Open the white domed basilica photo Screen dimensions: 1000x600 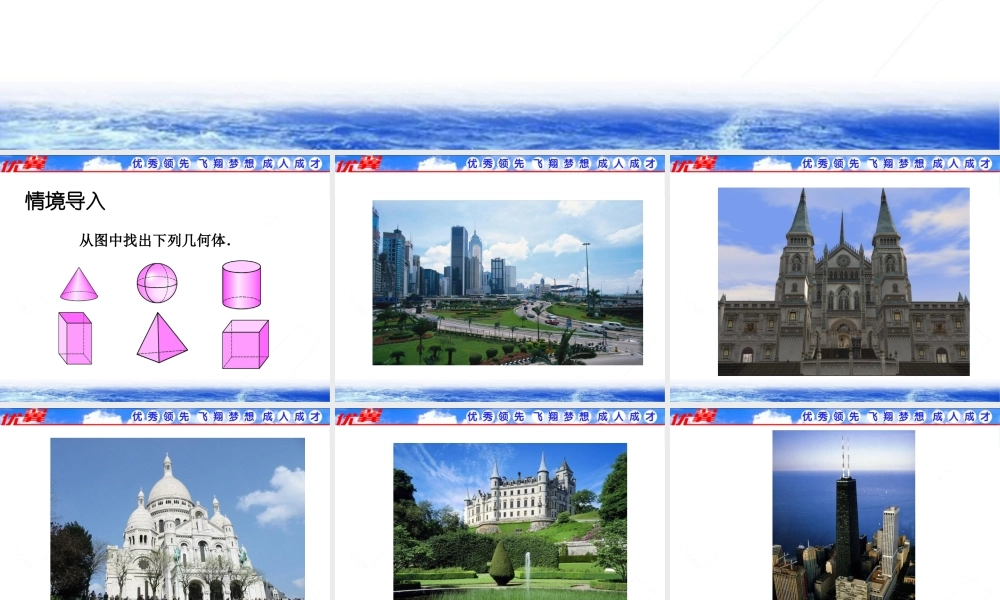click(177, 518)
